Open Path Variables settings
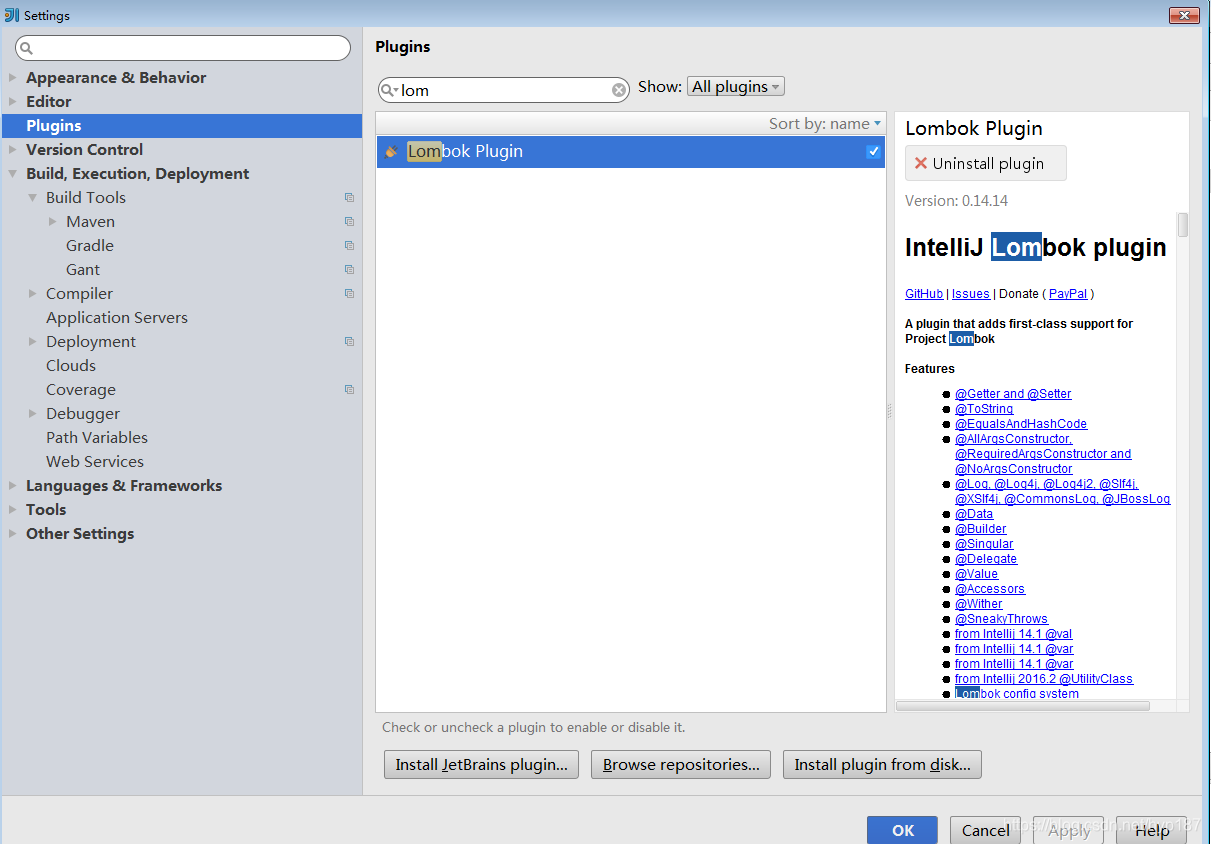Viewport: 1211px width, 844px height. pyautogui.click(x=97, y=438)
